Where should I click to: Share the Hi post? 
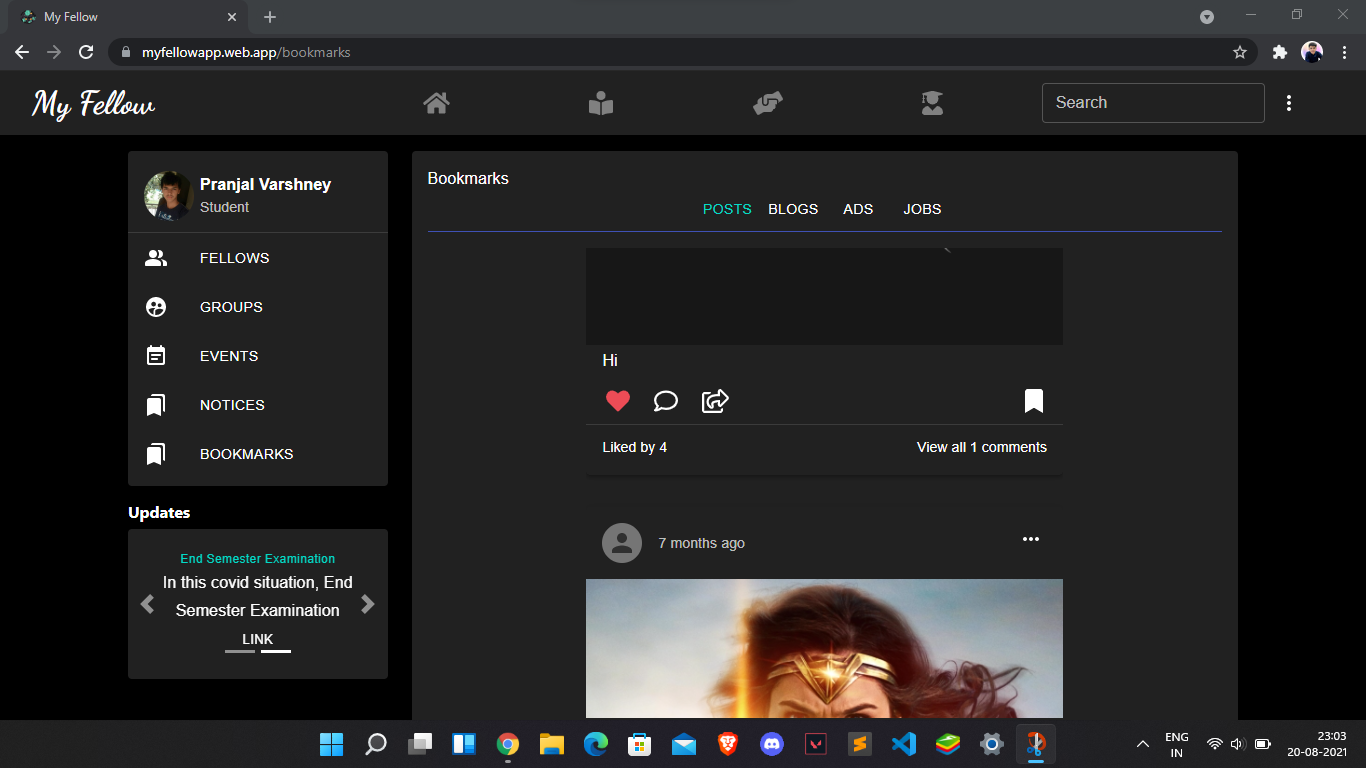pyautogui.click(x=715, y=401)
